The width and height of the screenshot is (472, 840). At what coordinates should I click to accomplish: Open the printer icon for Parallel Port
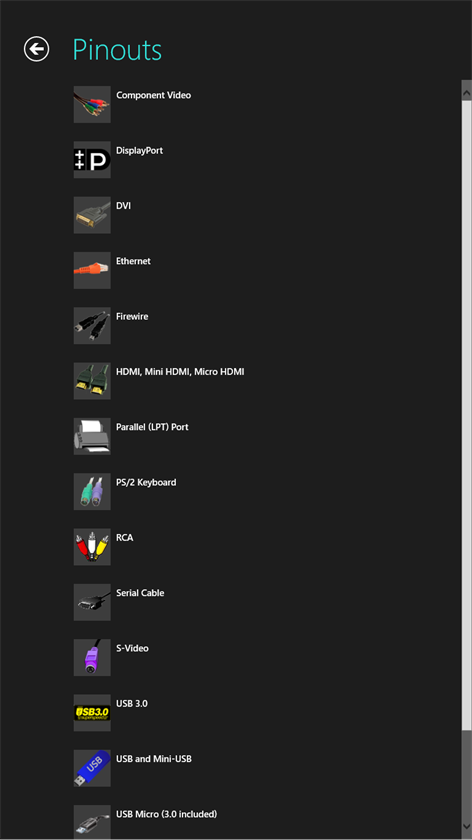point(92,436)
